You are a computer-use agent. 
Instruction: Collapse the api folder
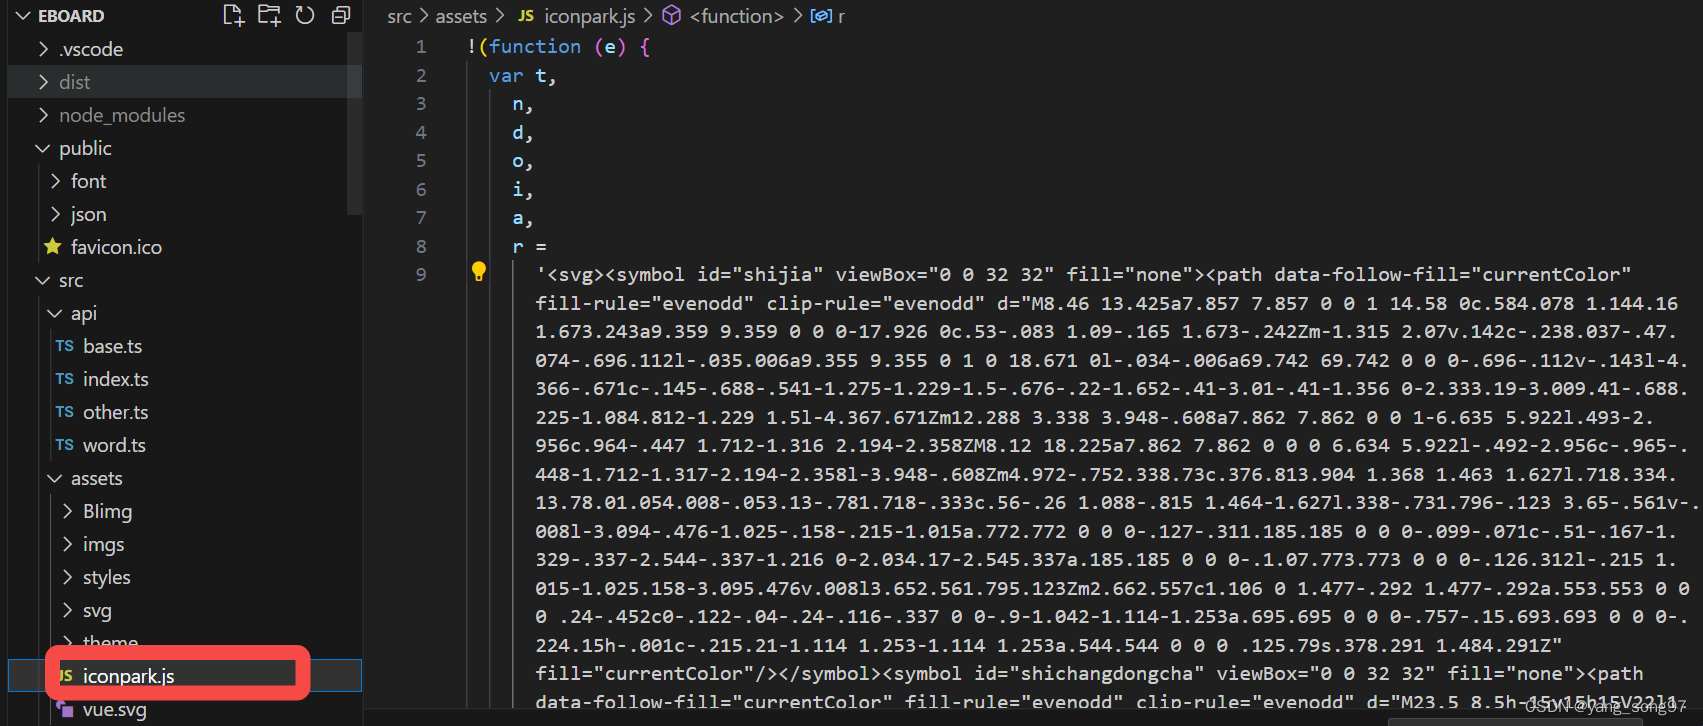pyautogui.click(x=55, y=313)
